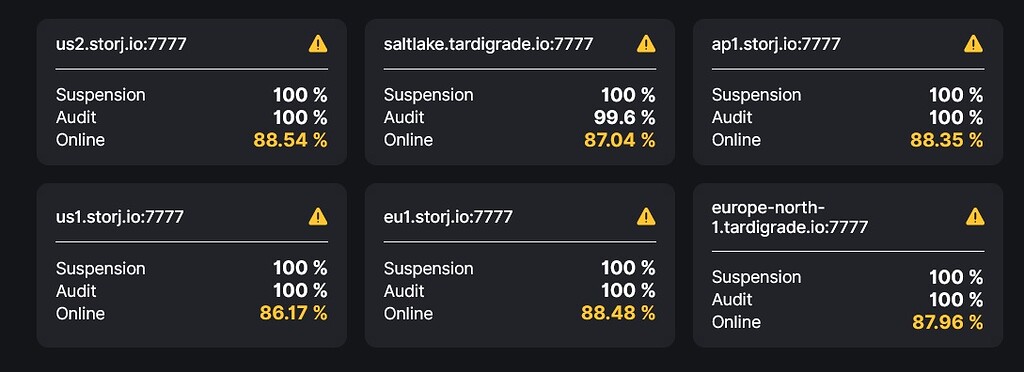Image resolution: width=1024 pixels, height=372 pixels.
Task: Open the ap1.storj.io:7777 satellite heading
Action: [x=776, y=44]
